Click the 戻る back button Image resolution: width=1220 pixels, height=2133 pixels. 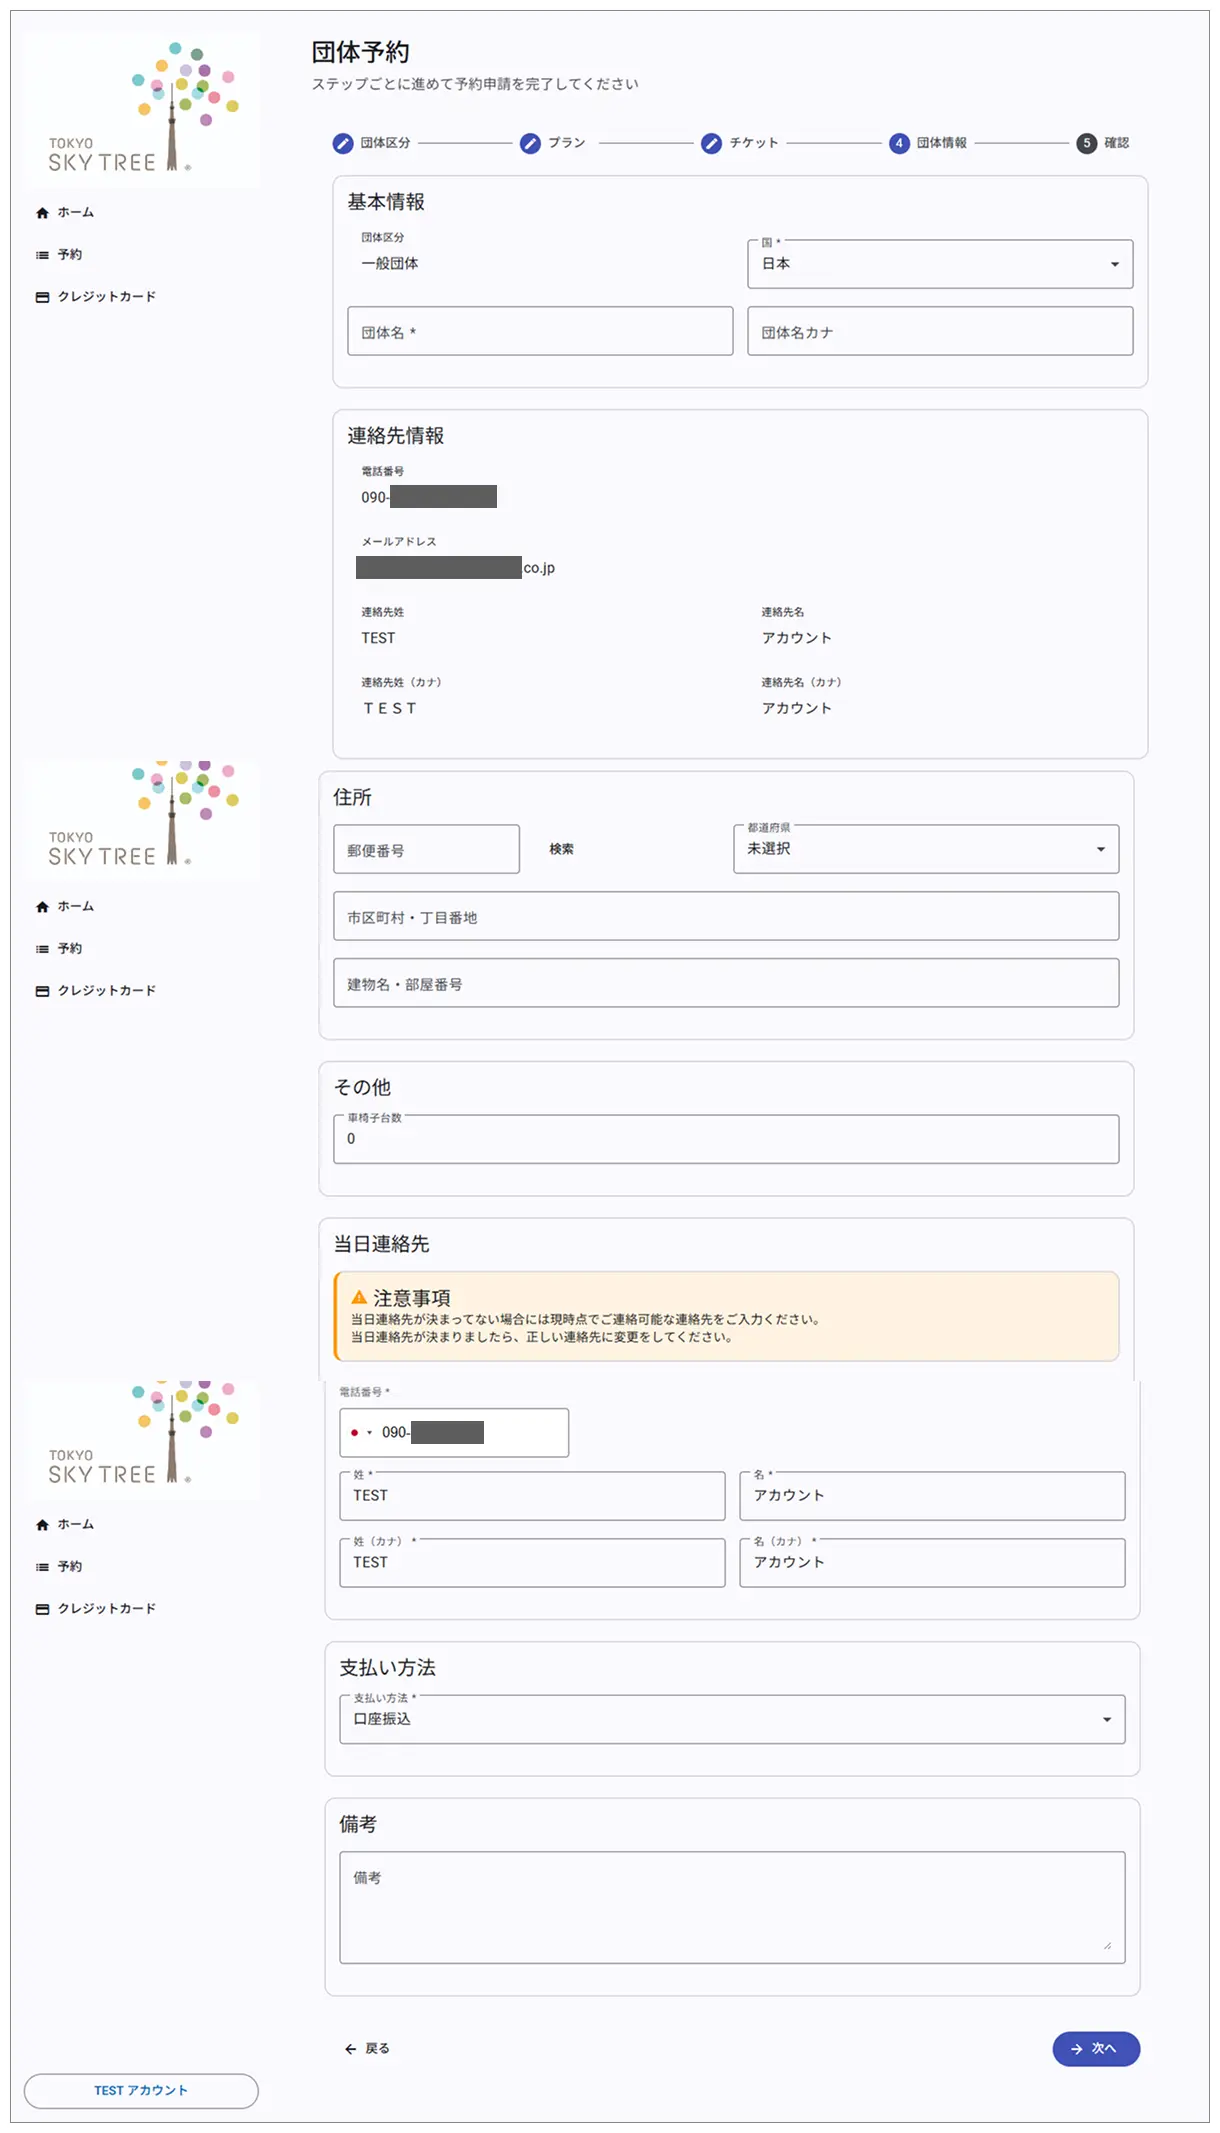coord(367,2049)
